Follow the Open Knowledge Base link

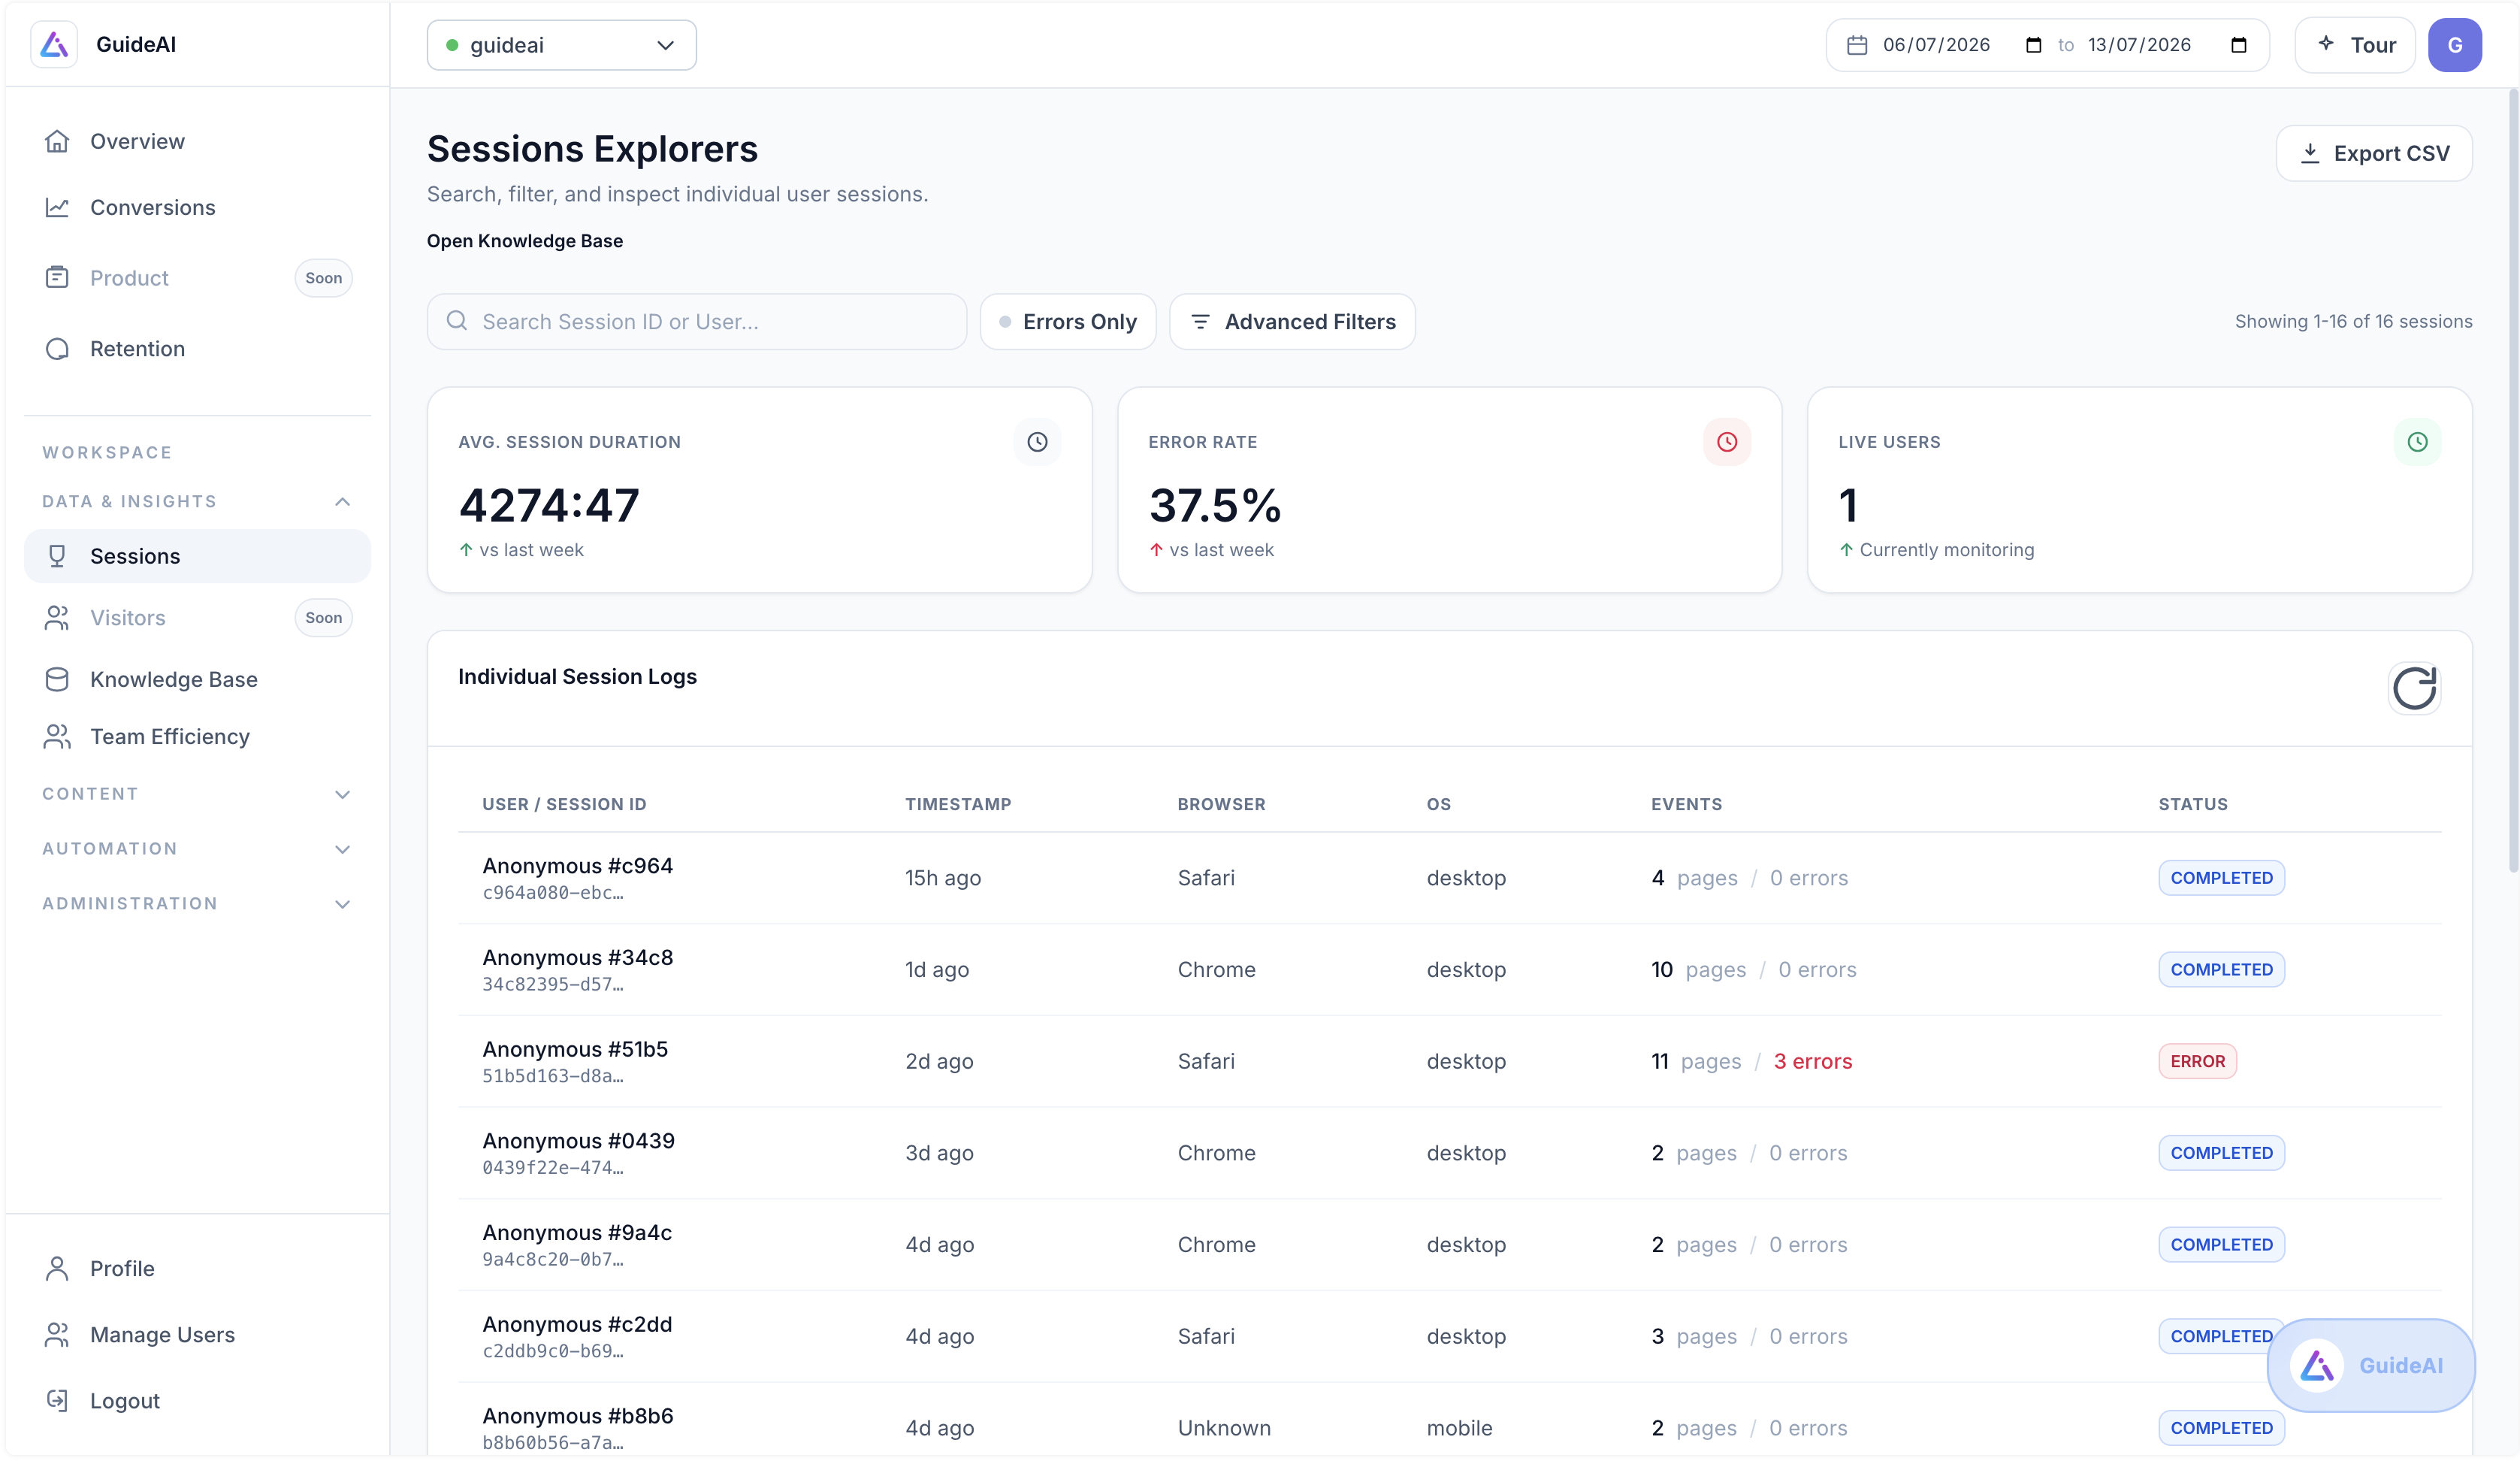point(525,240)
